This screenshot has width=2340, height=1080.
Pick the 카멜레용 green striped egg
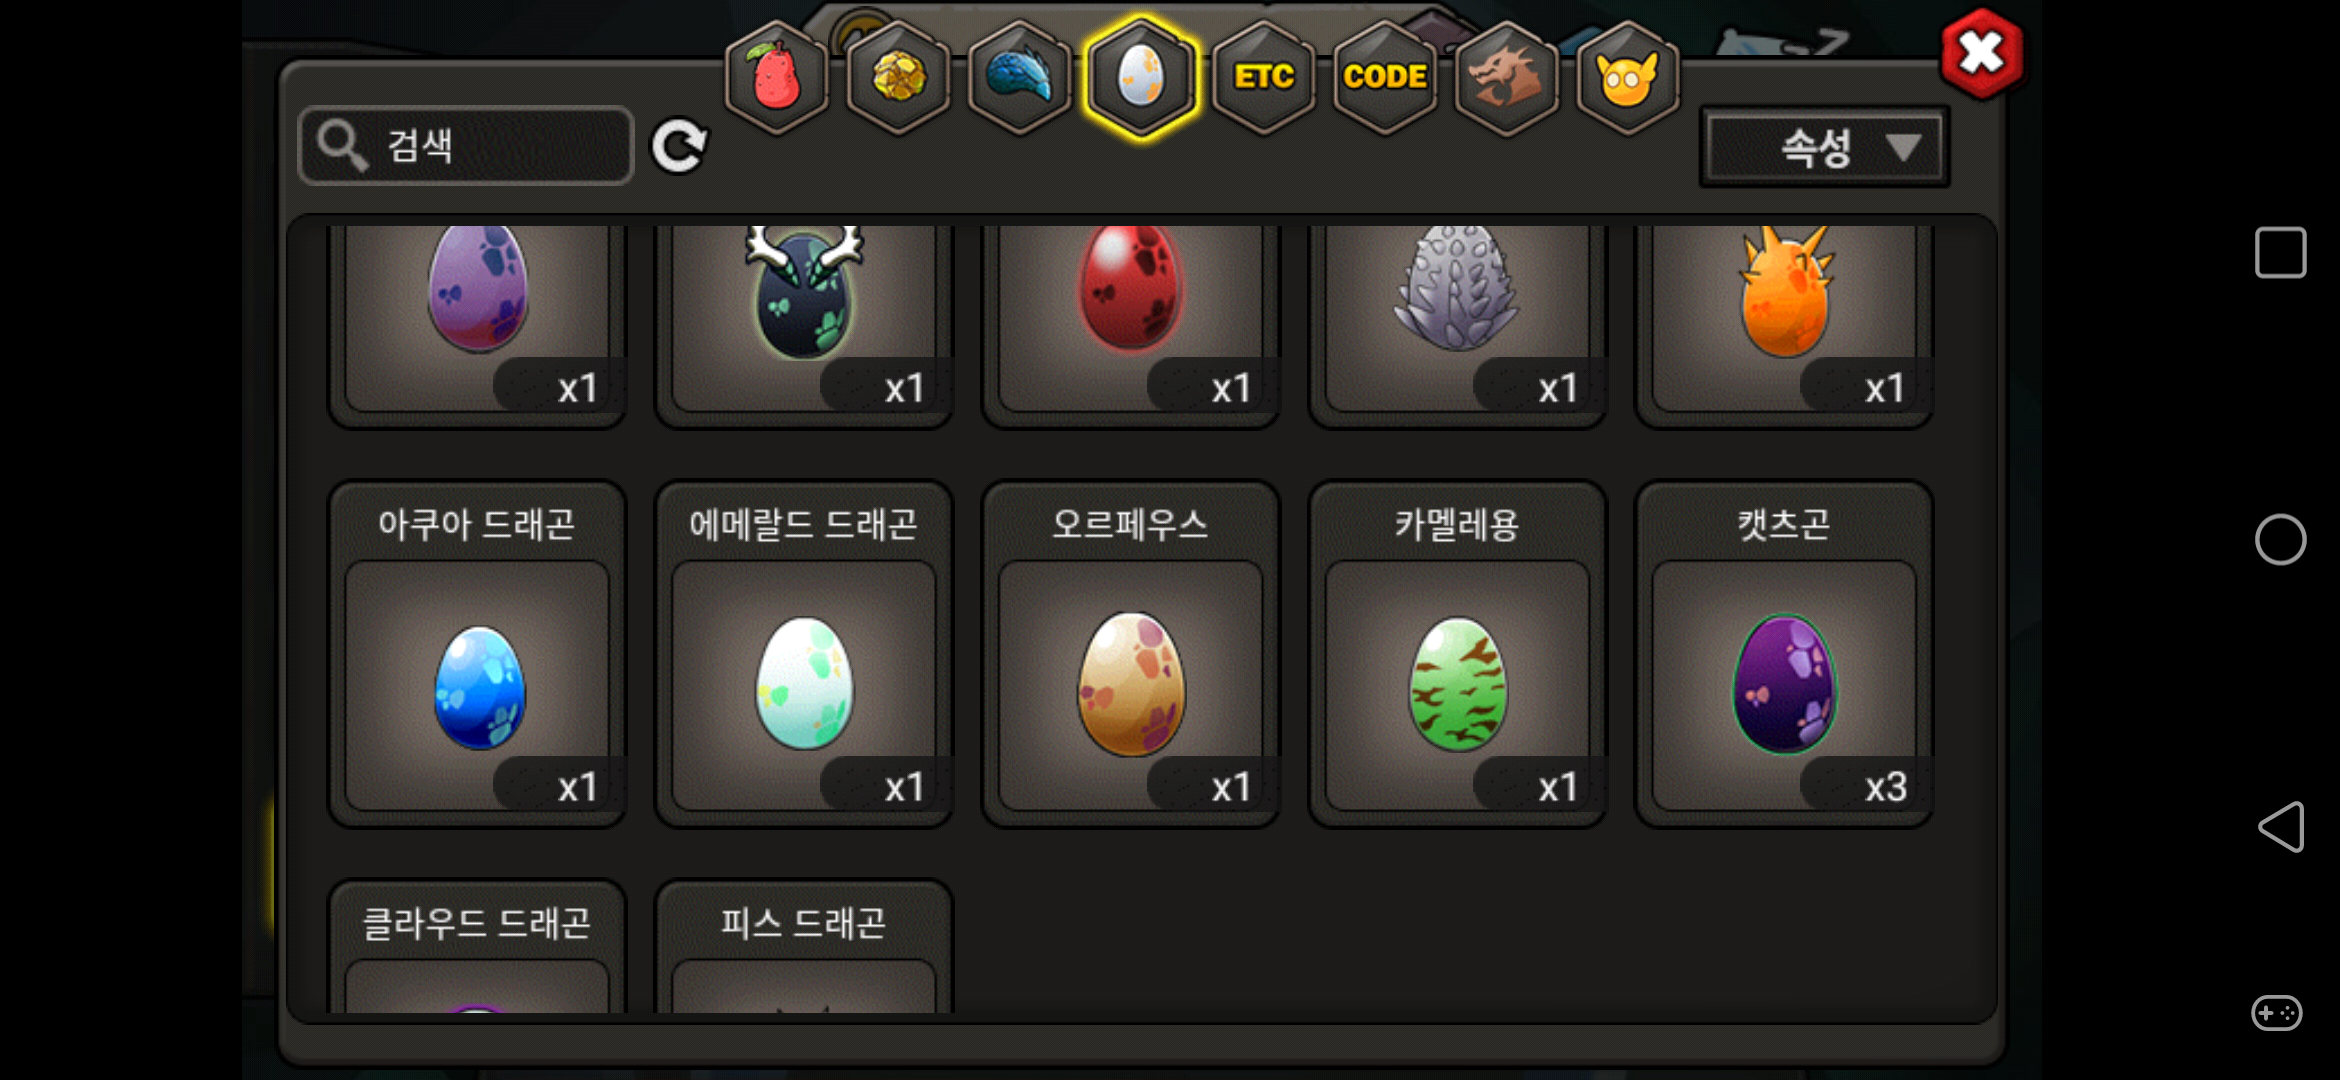pyautogui.click(x=1458, y=655)
